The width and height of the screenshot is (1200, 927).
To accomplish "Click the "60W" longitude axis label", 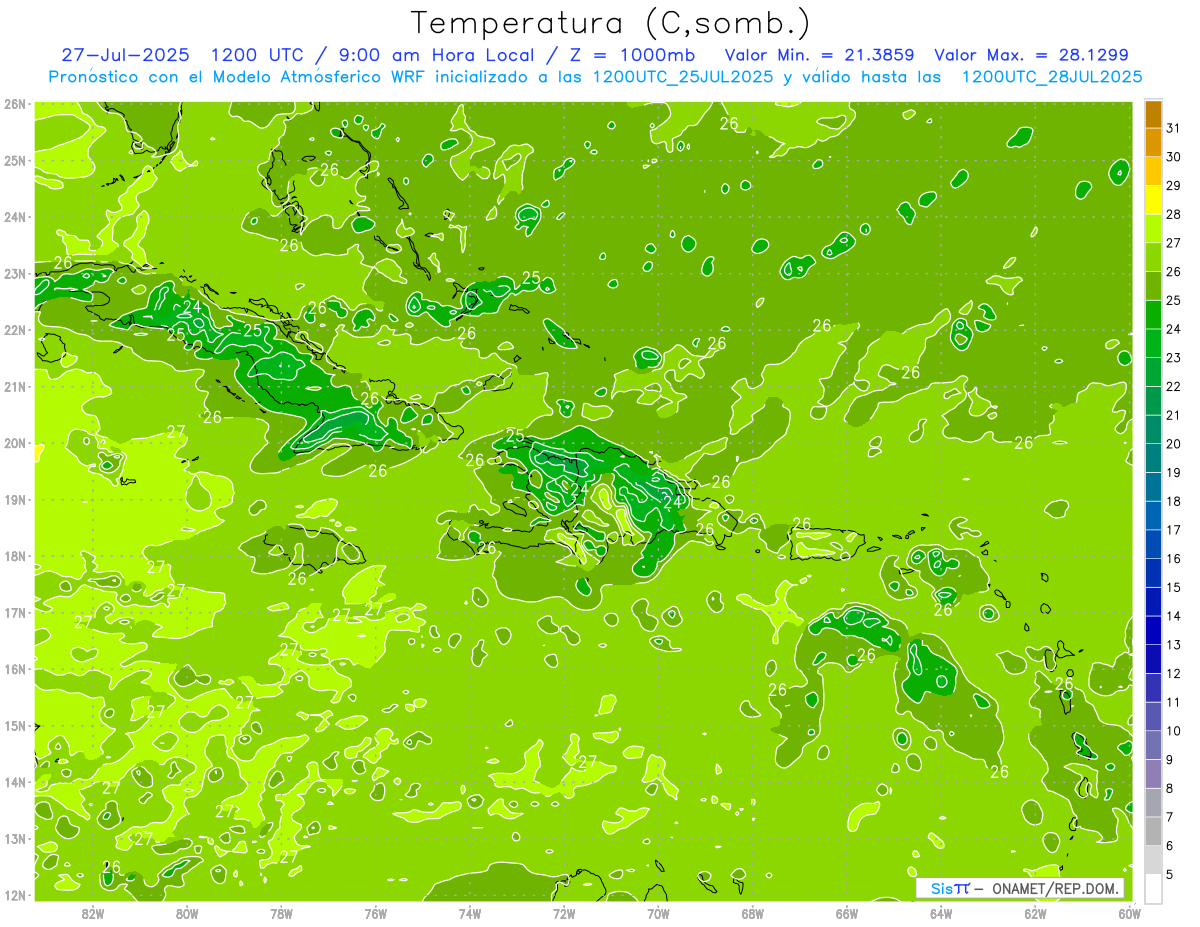I will point(1129,913).
